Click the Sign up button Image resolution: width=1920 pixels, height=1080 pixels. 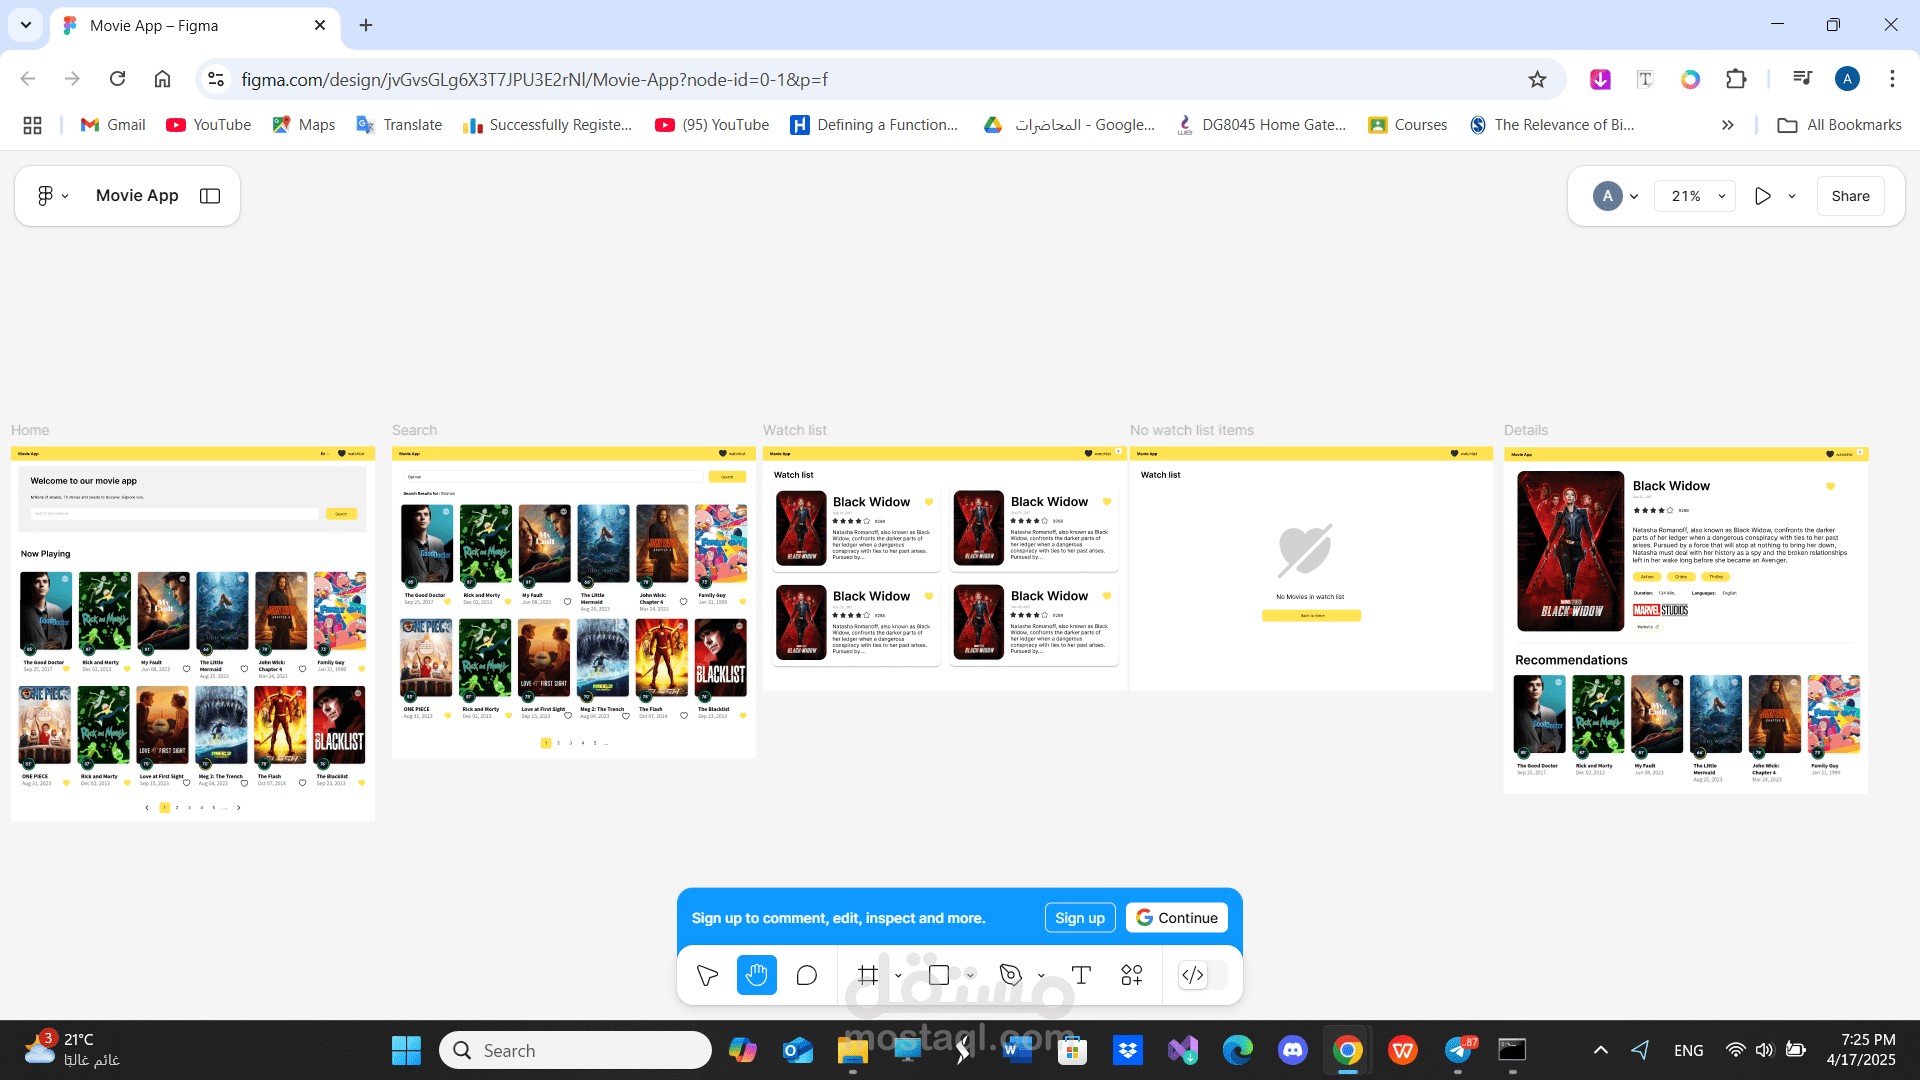(x=1079, y=917)
